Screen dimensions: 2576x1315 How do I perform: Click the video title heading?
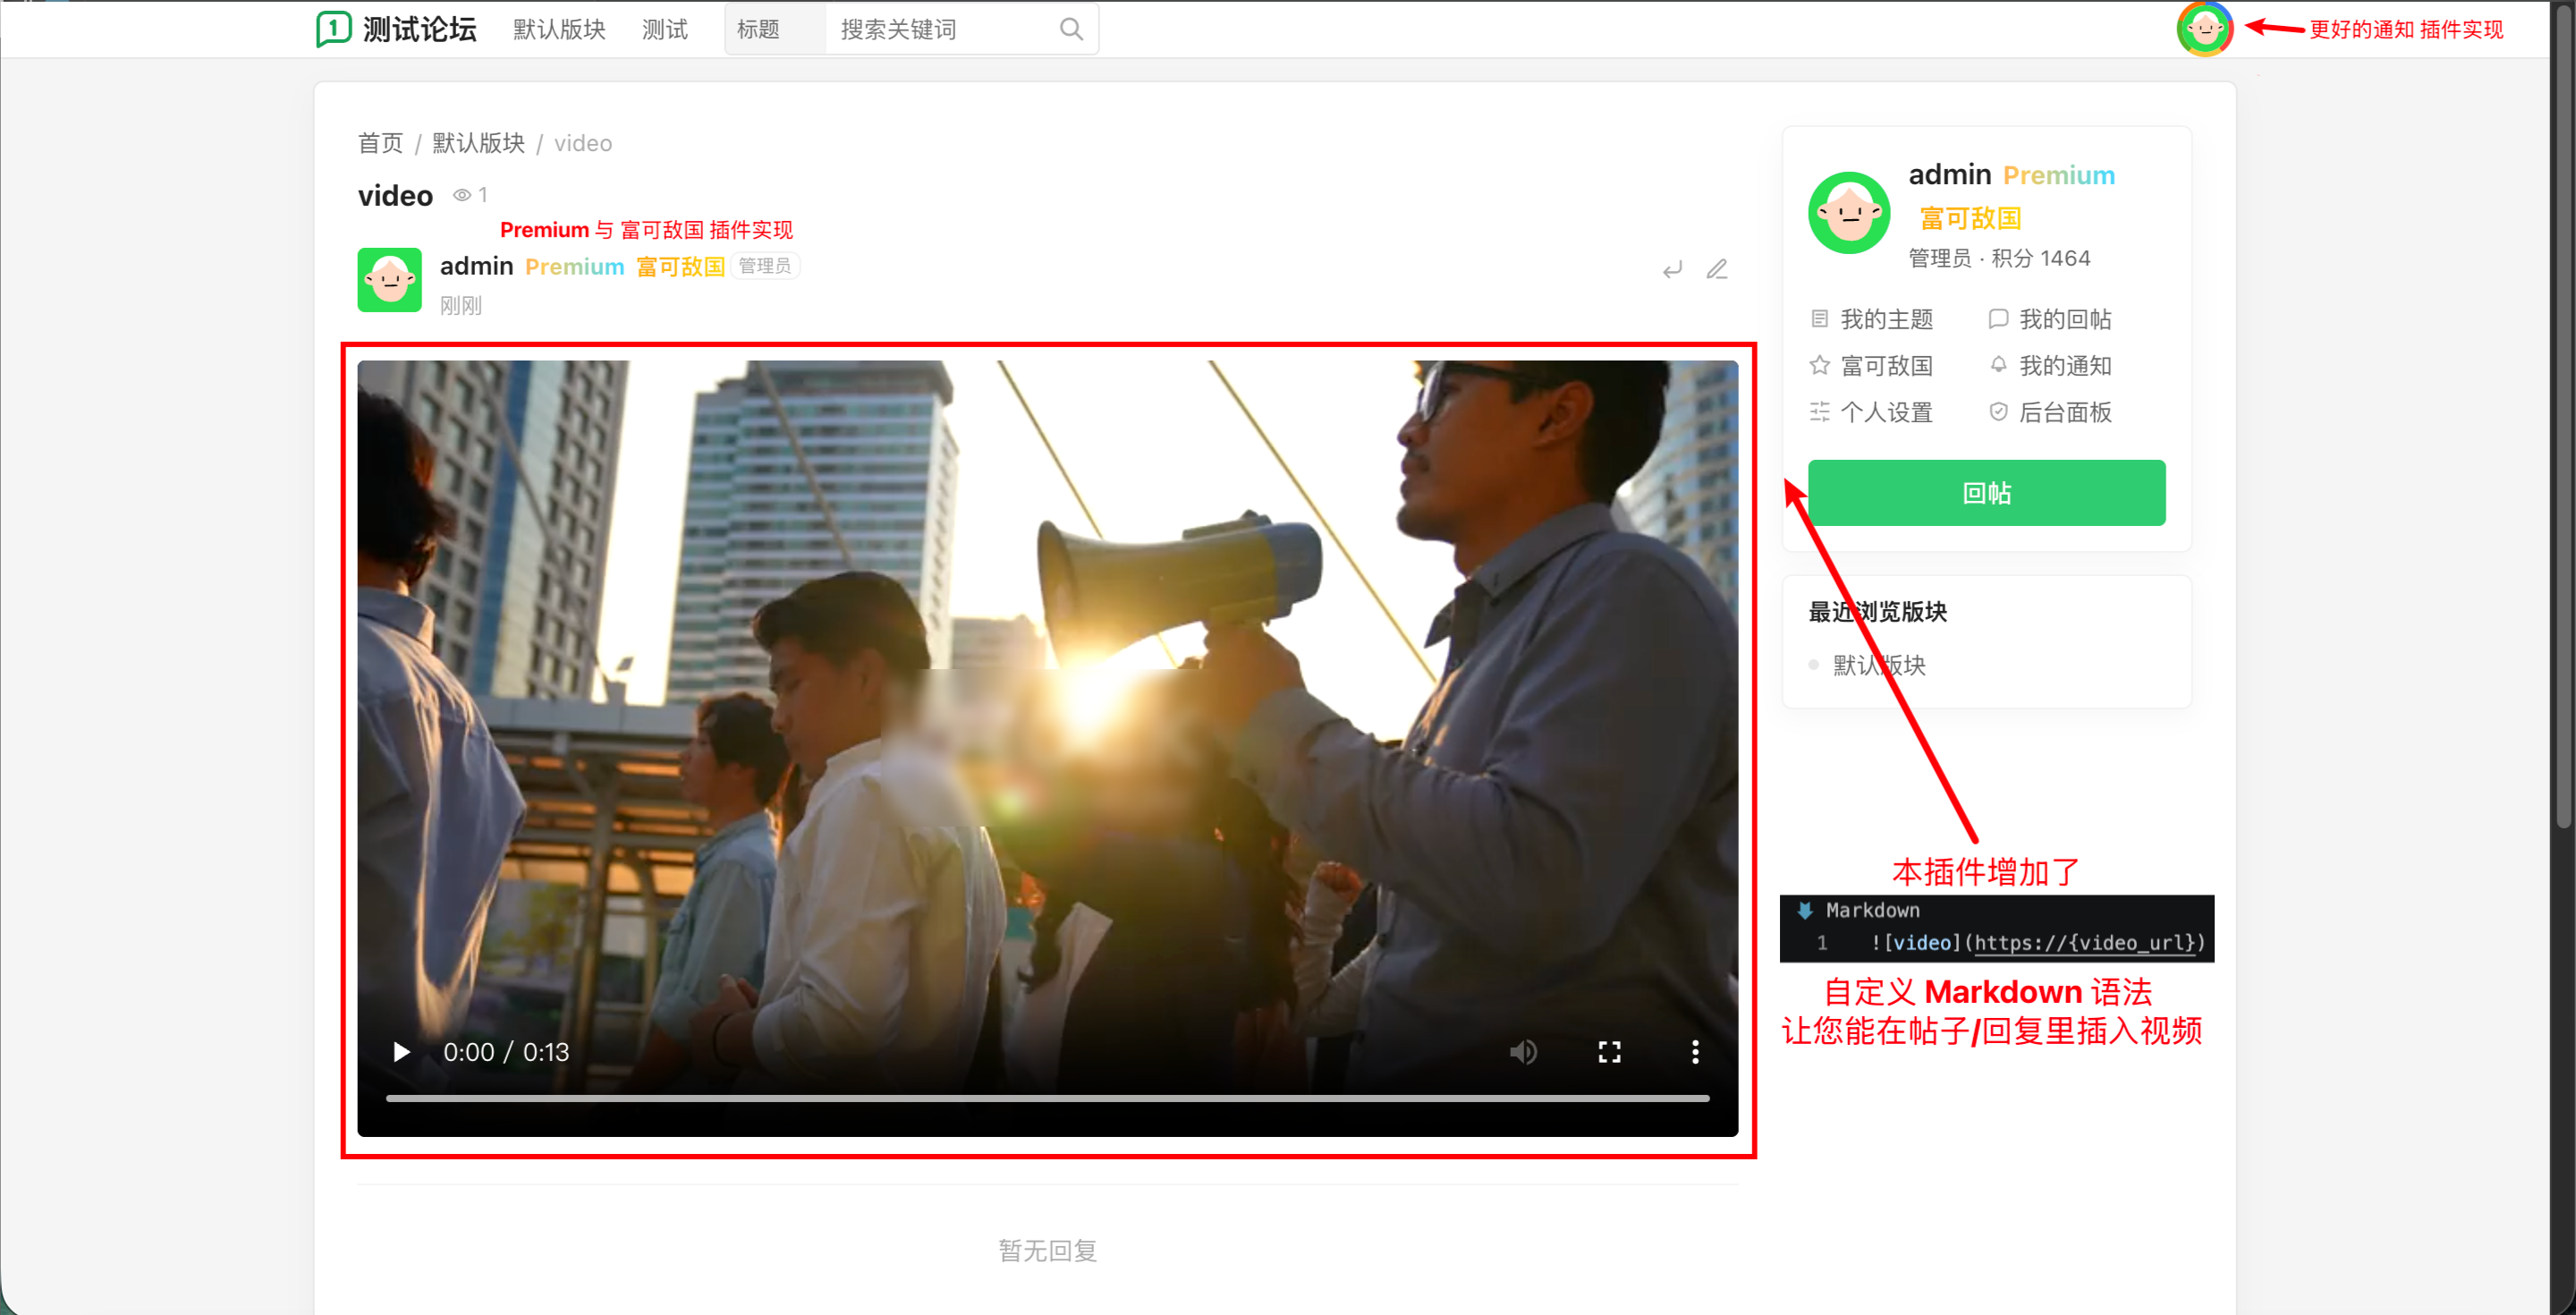tap(395, 196)
